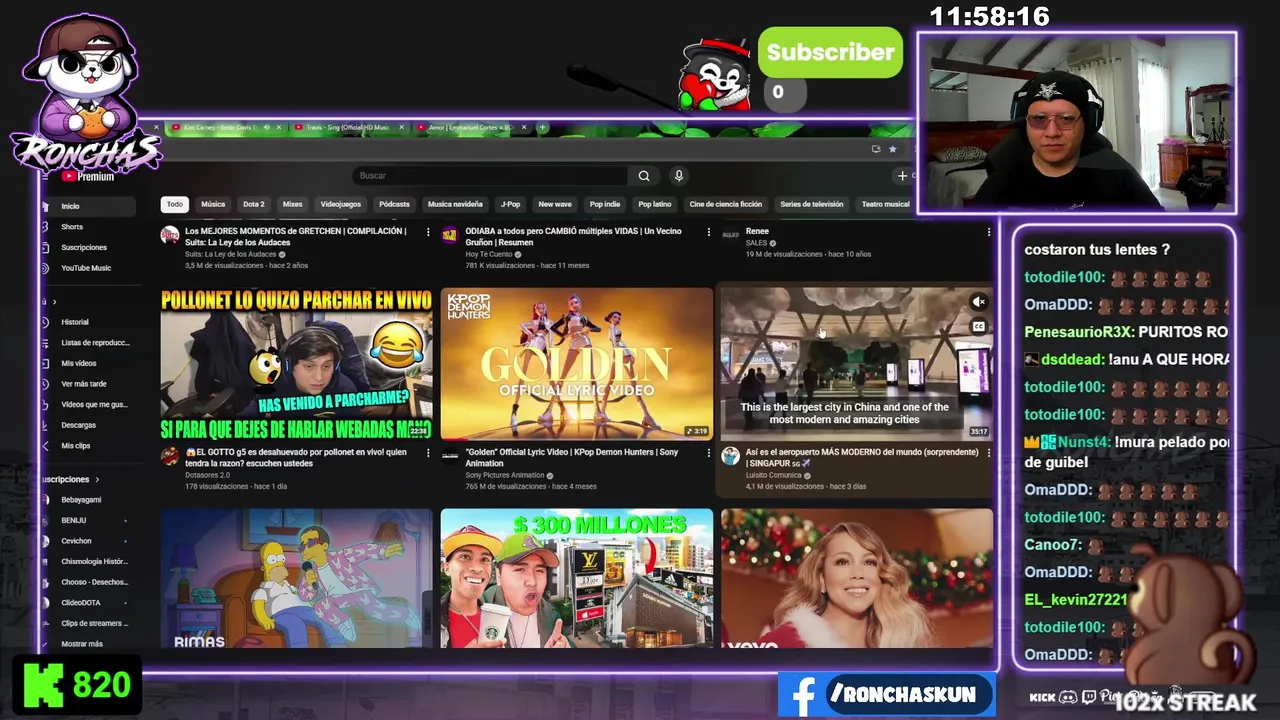
Task: Toggle captions on airport preview thumbnail
Action: (x=979, y=326)
